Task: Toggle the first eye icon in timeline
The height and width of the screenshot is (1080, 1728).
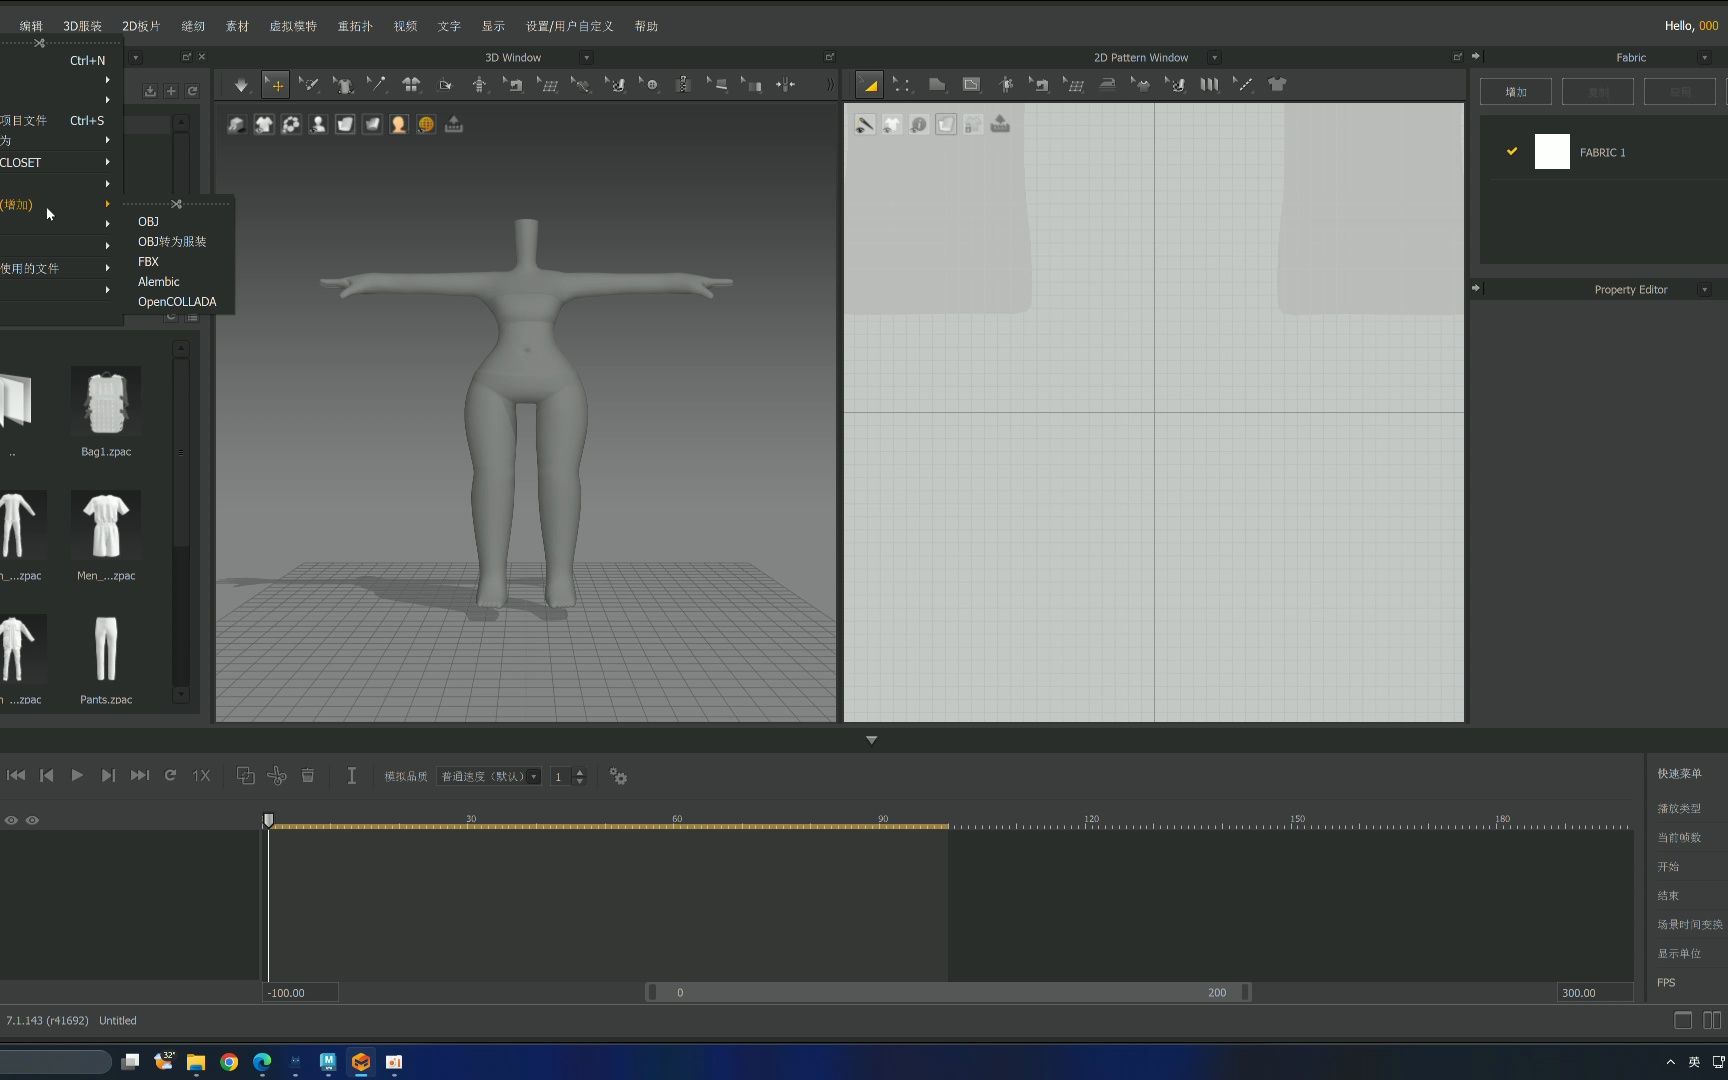Action: pos(11,820)
